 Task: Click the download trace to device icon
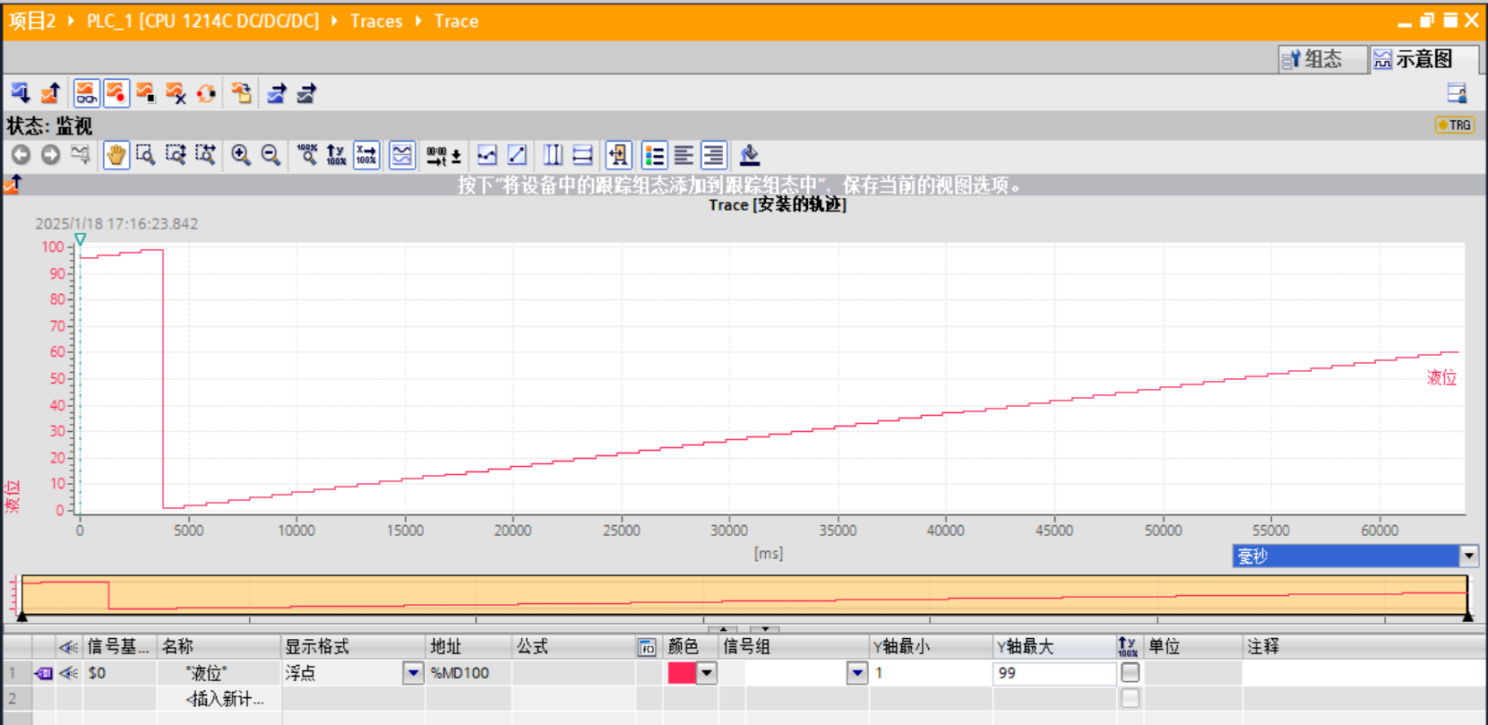tap(20, 93)
